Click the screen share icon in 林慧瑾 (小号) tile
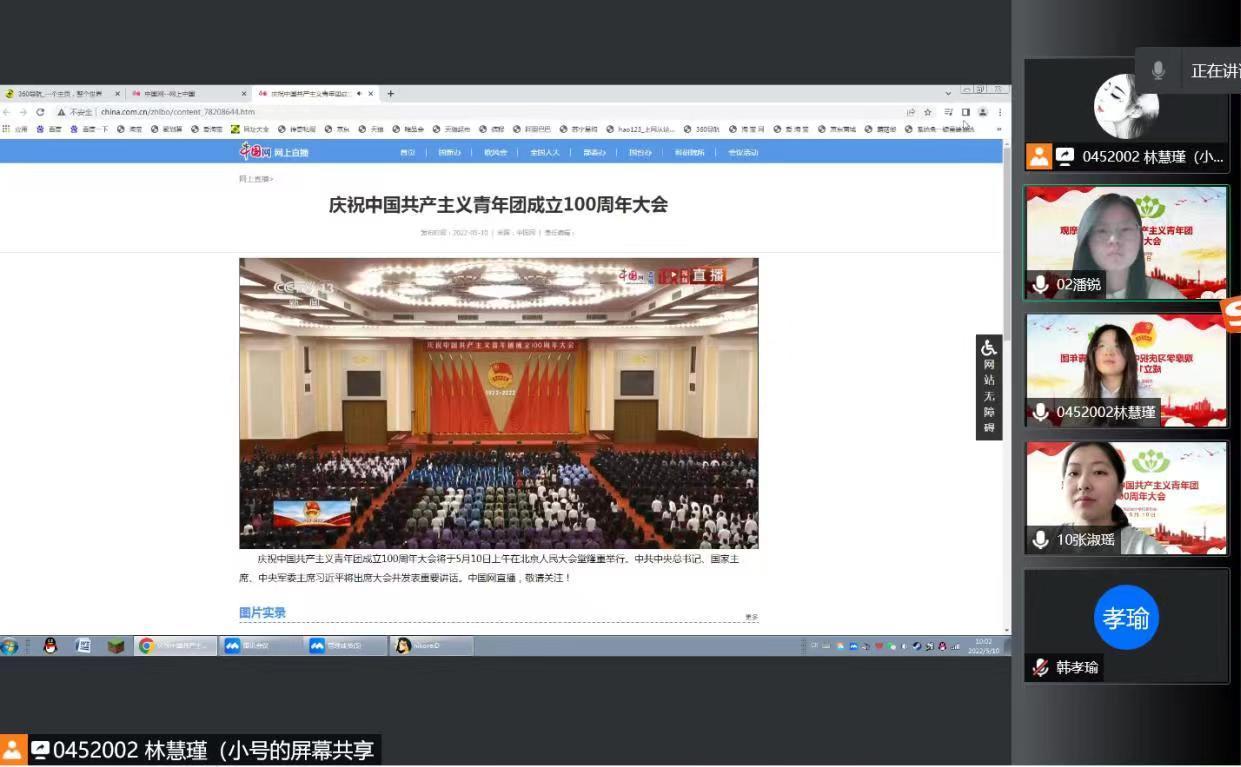The image size is (1241, 767). pyautogui.click(x=1065, y=157)
